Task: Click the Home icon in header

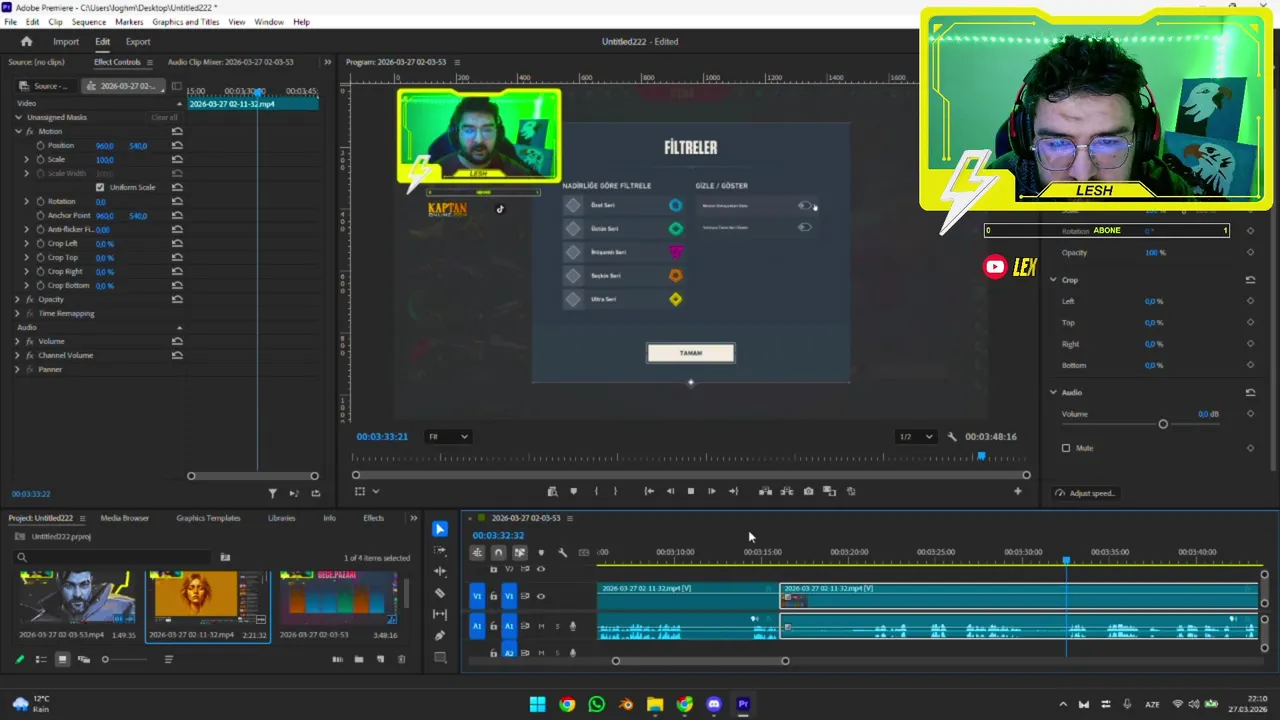Action: tap(27, 42)
